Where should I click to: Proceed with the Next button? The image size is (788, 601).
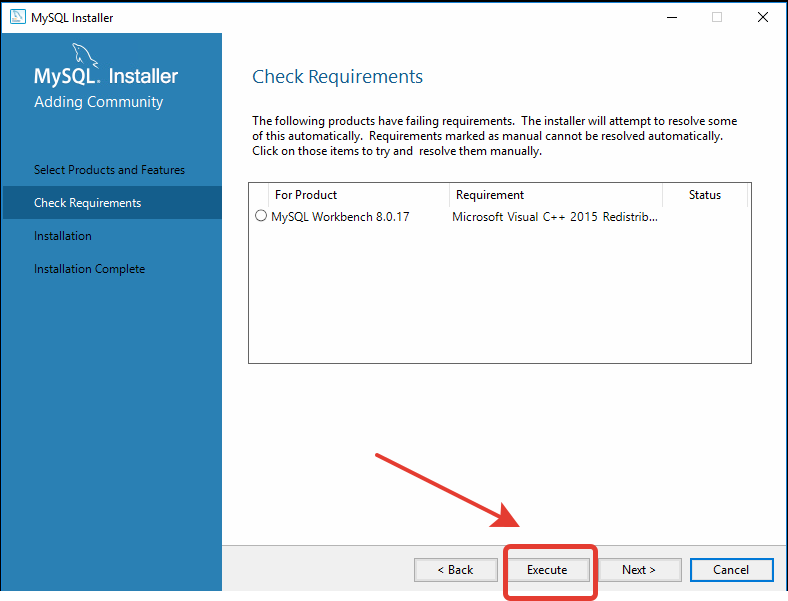click(639, 570)
